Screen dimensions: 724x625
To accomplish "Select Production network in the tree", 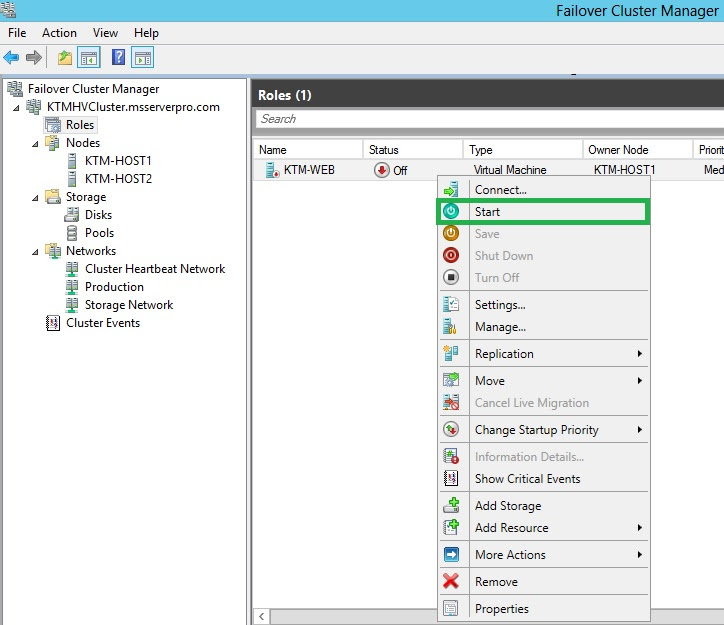I will 114,287.
